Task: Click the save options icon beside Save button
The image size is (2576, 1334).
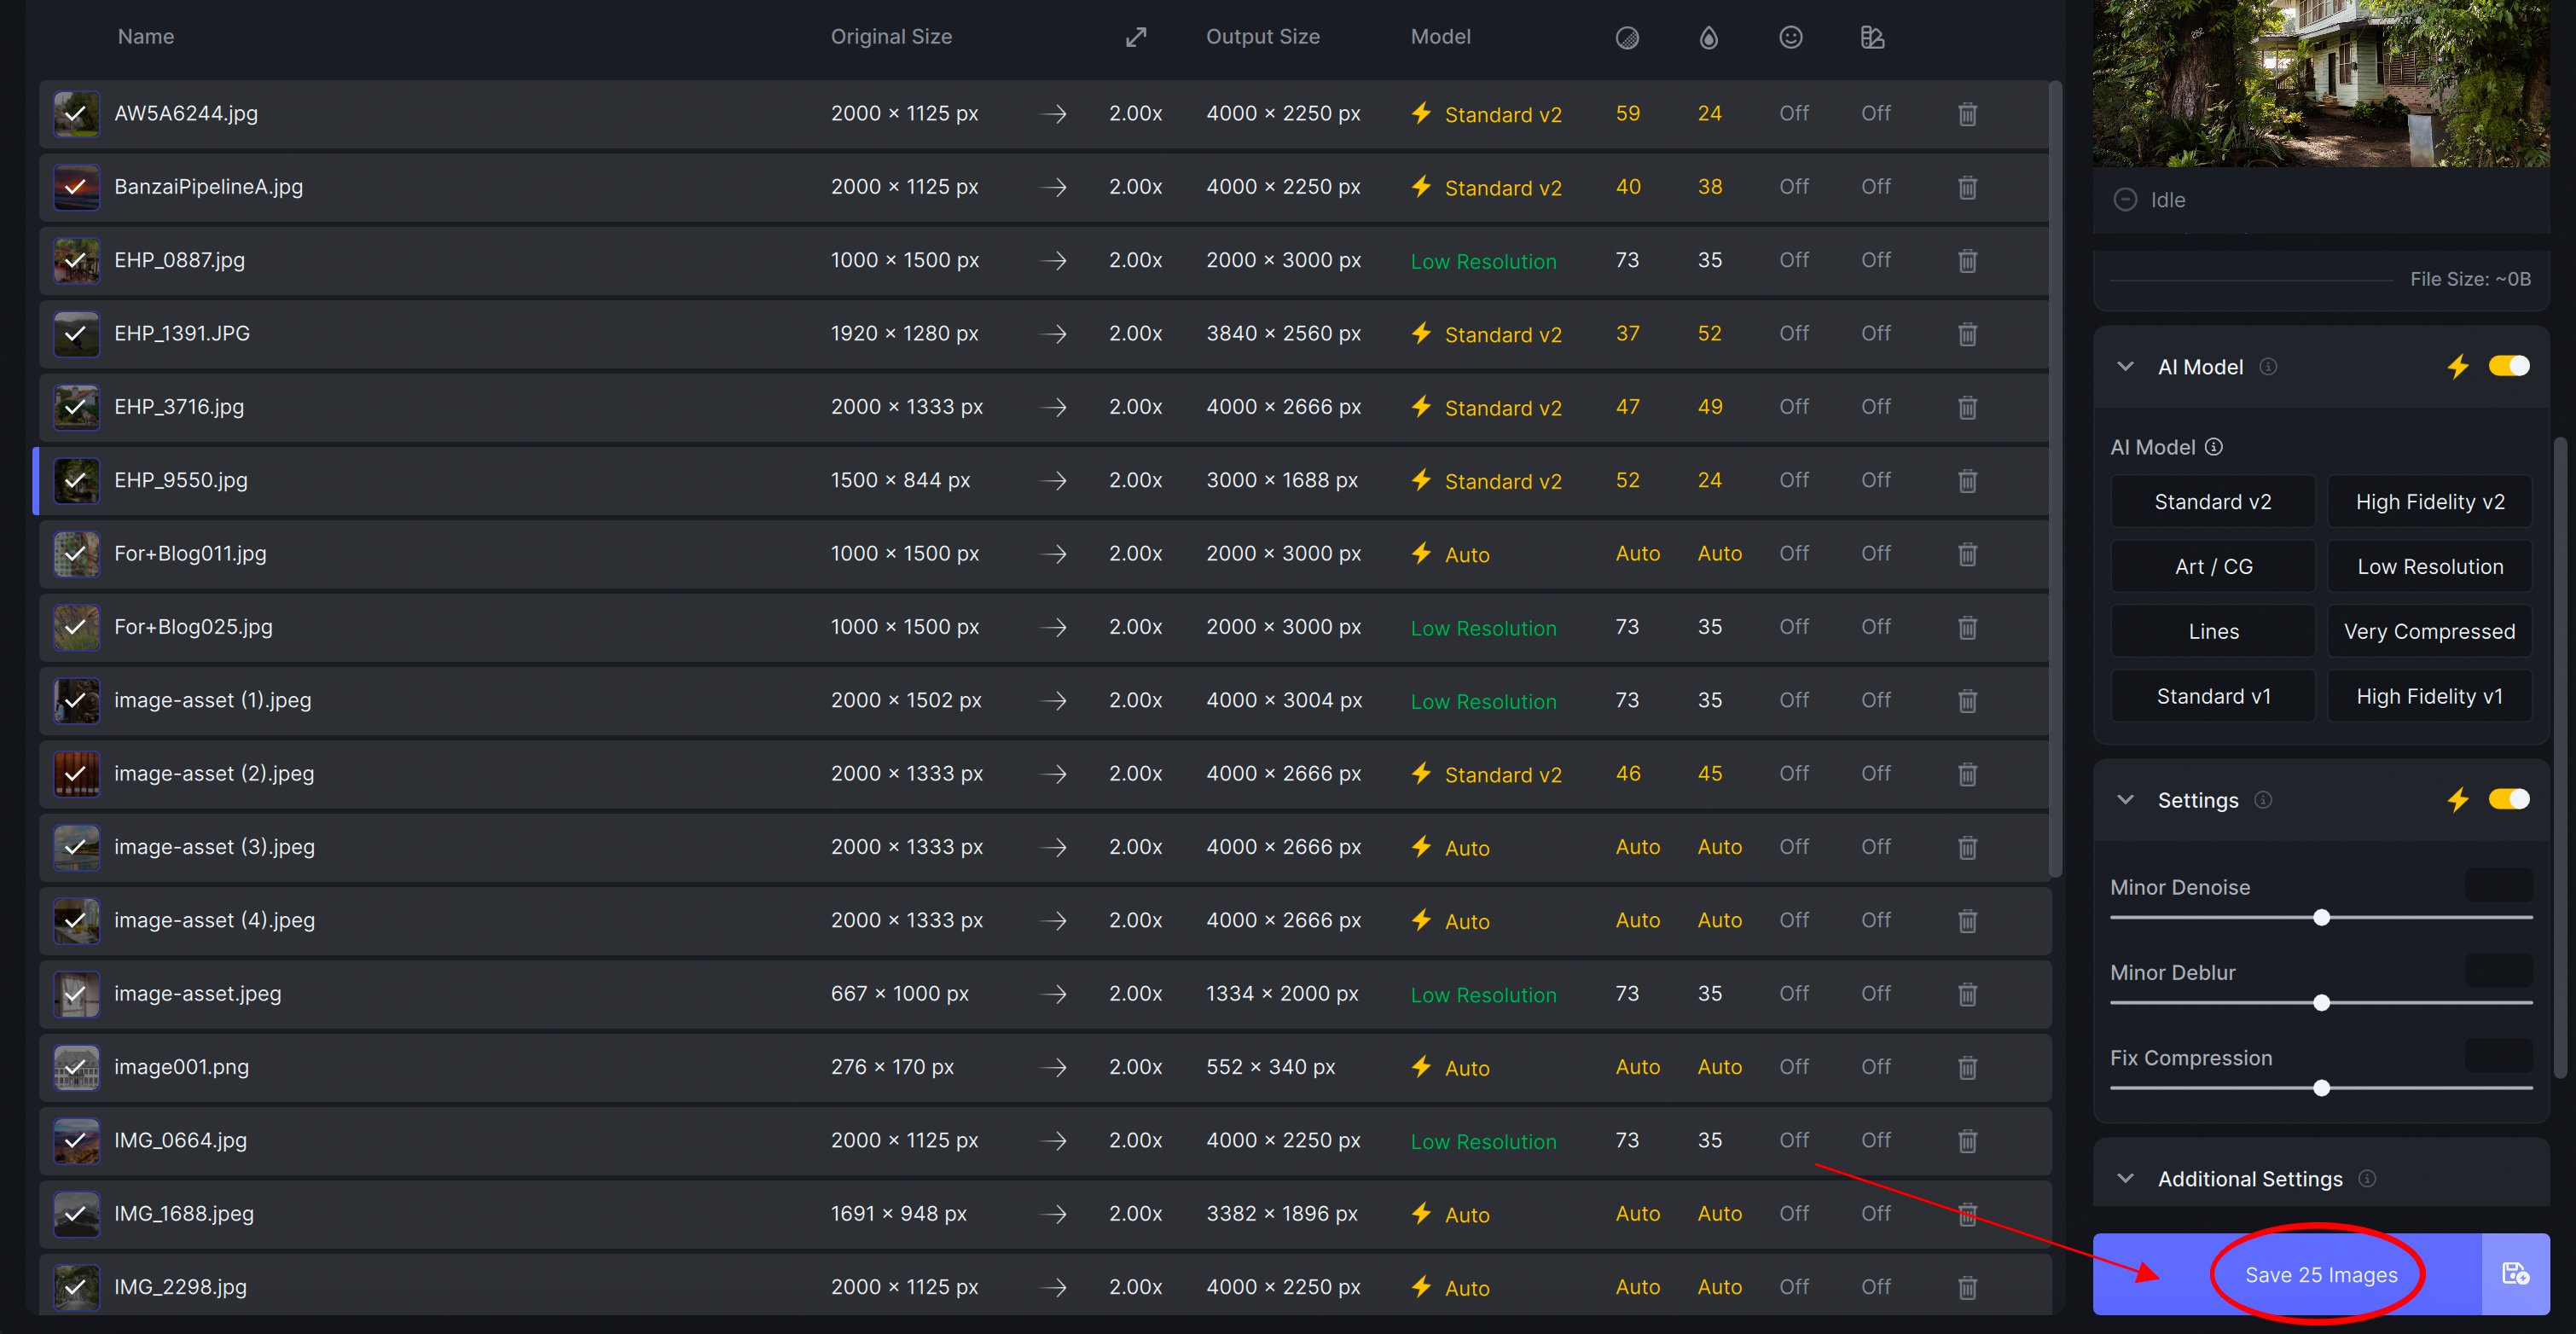Action: coord(2515,1274)
